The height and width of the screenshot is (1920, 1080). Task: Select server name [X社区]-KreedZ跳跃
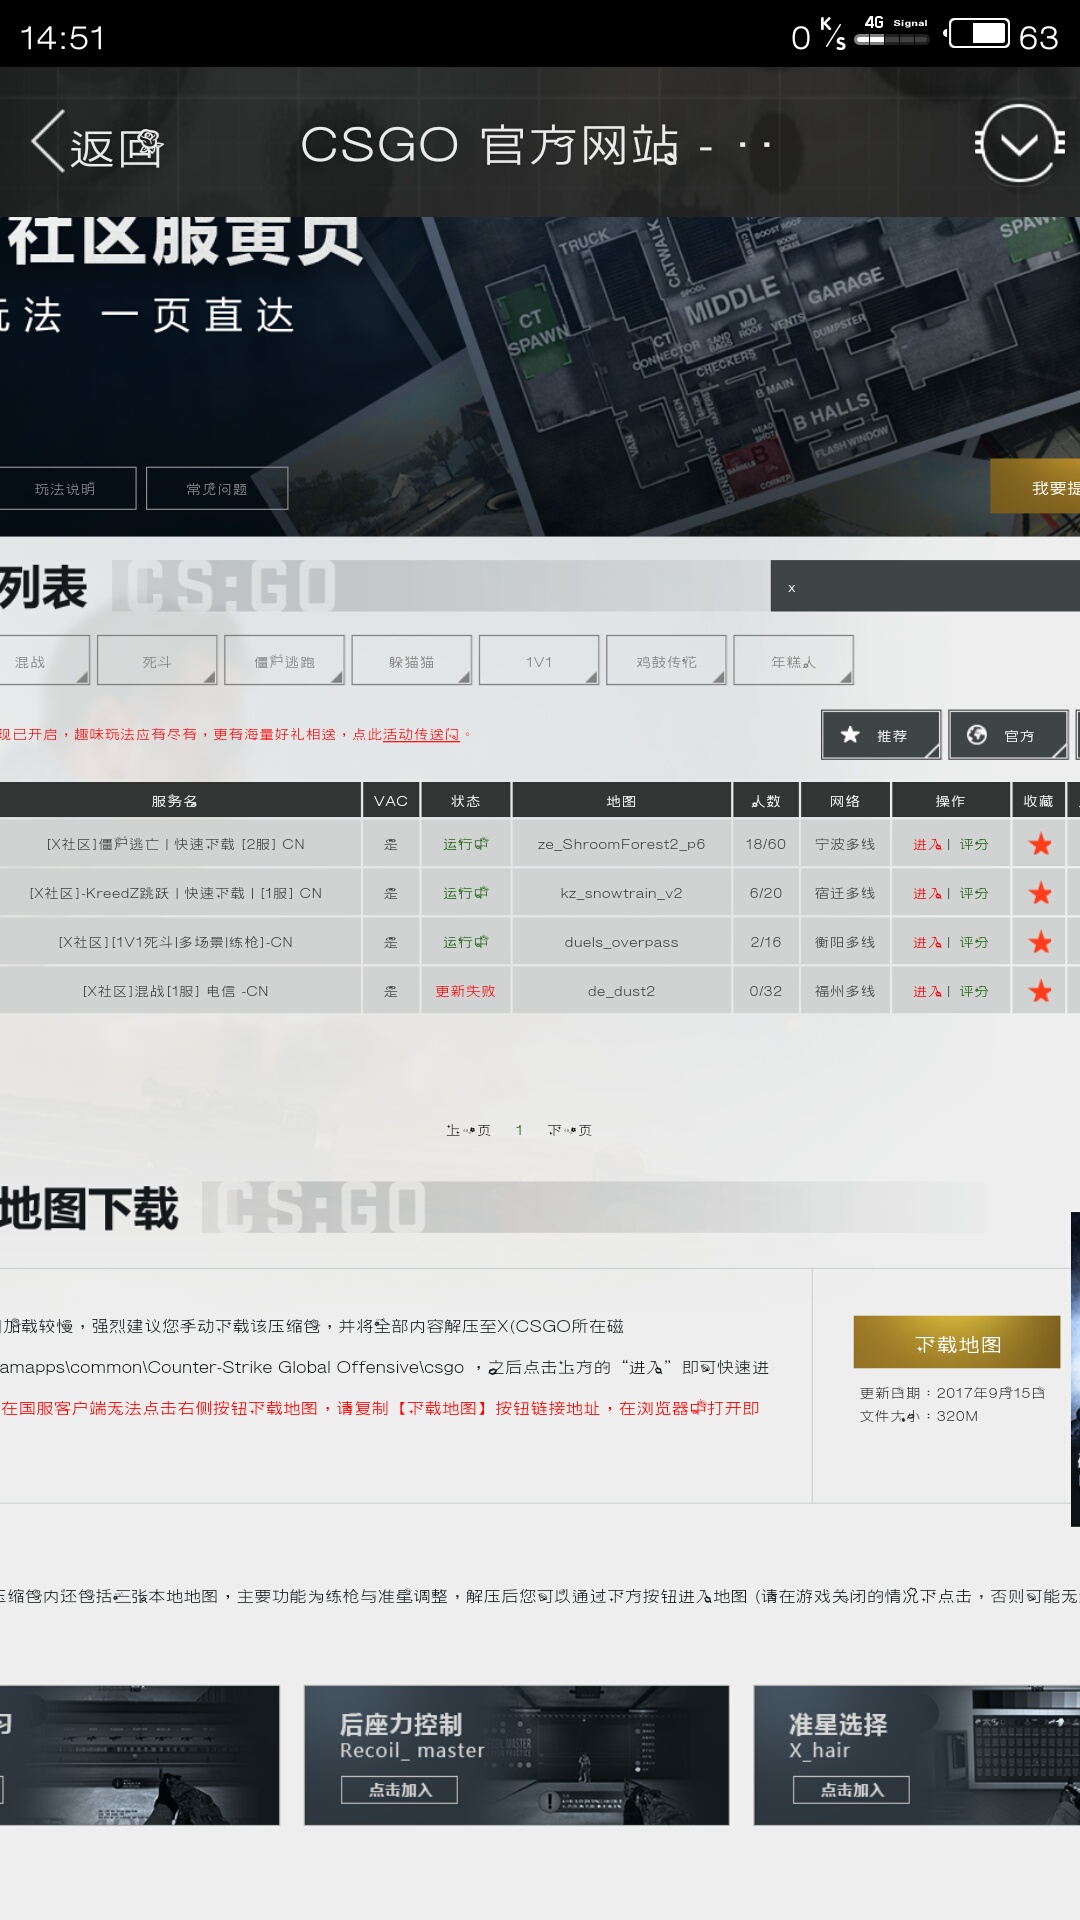point(176,893)
